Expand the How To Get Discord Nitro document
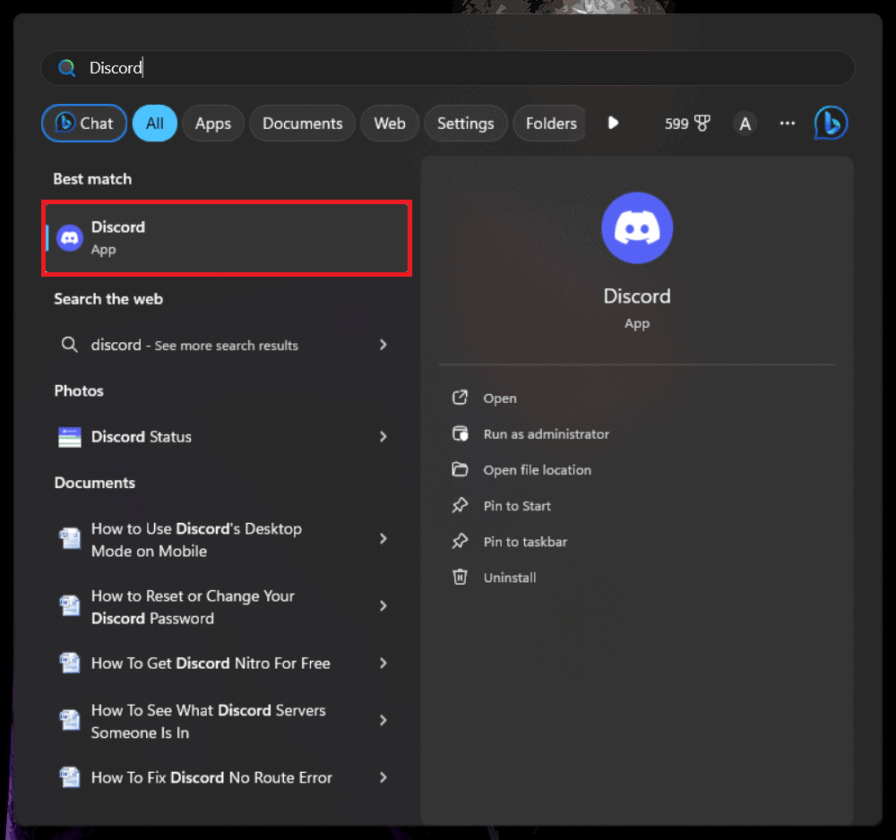The height and width of the screenshot is (840, 896). point(383,663)
